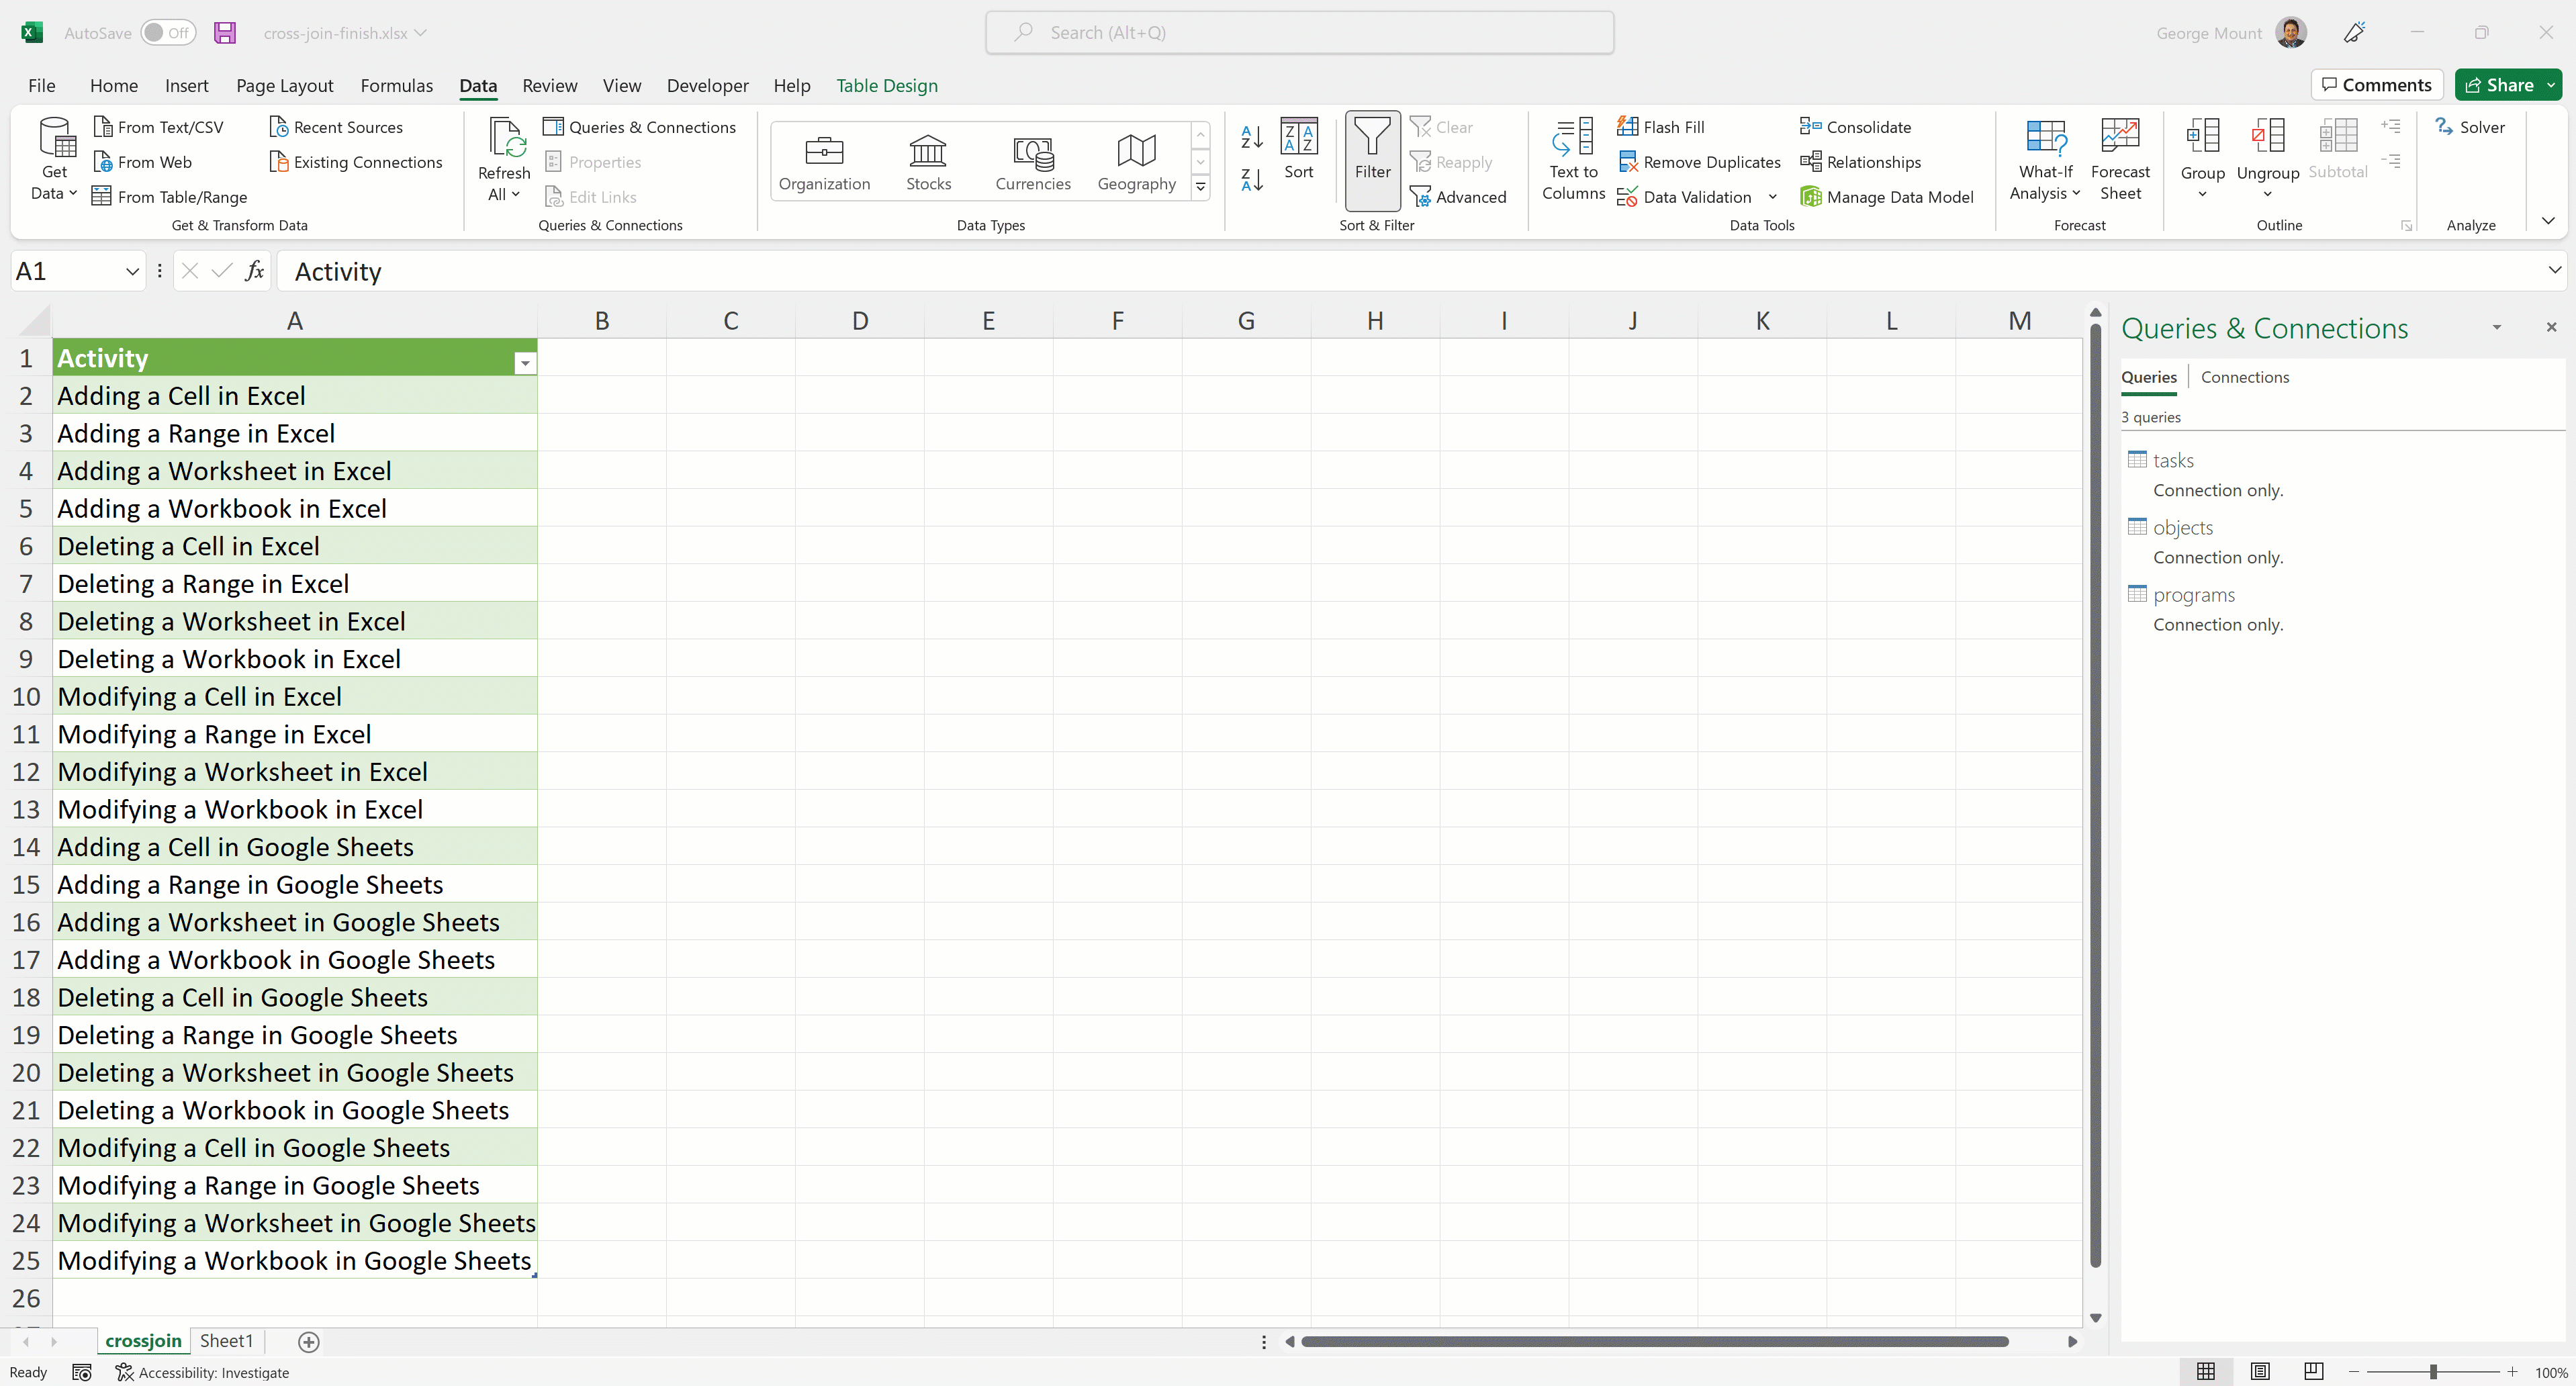The image size is (2576, 1386).
Task: Open the Connections tab in the pane
Action: pos(2244,377)
